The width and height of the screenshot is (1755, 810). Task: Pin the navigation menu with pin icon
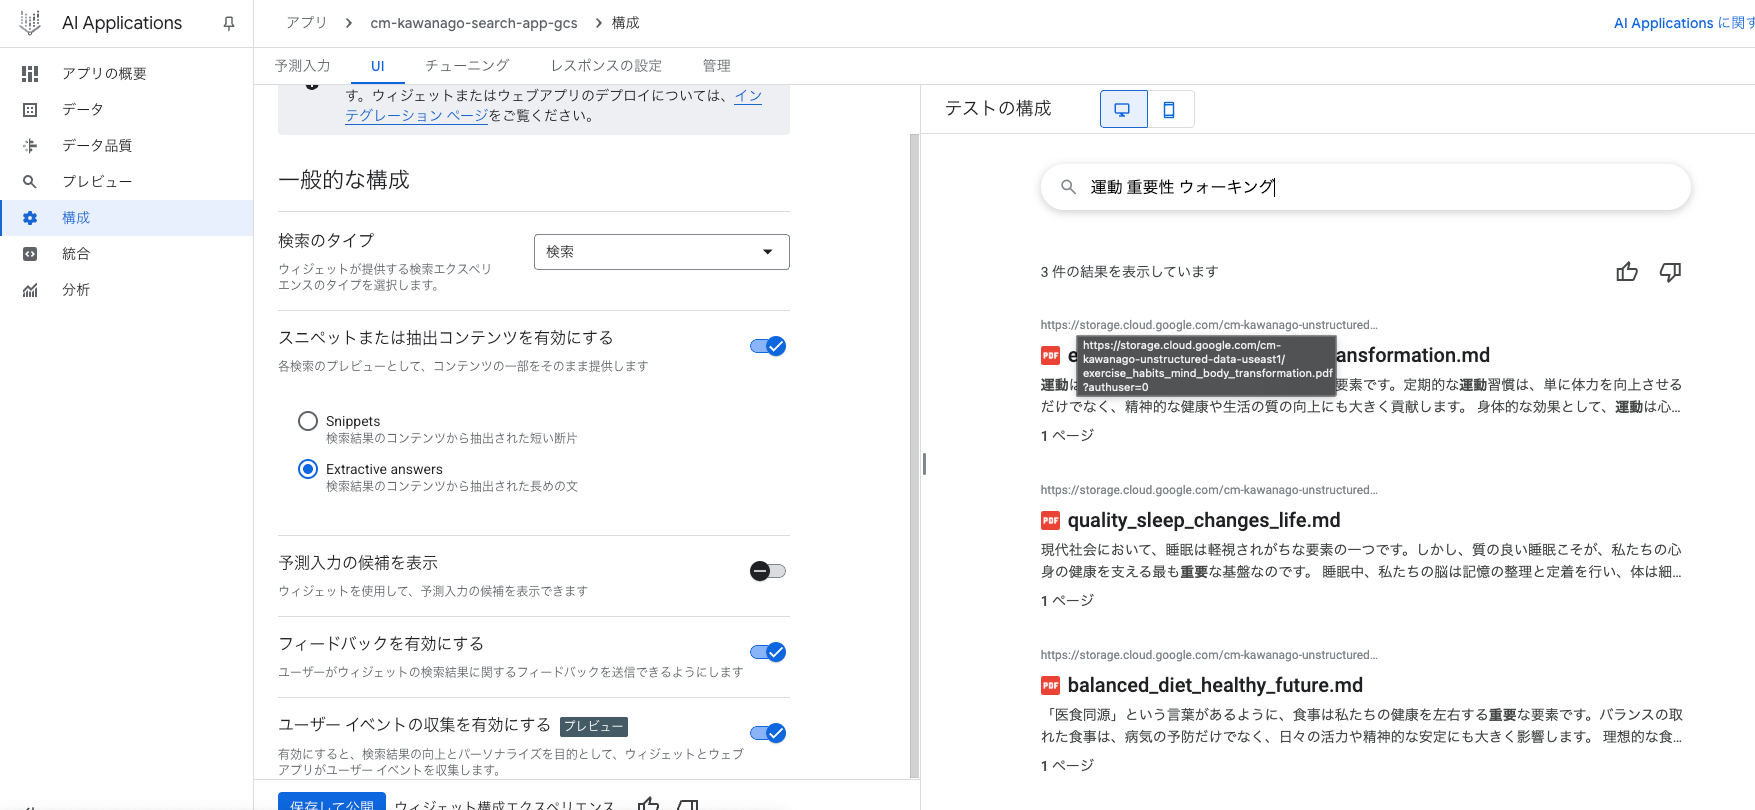coord(229,23)
